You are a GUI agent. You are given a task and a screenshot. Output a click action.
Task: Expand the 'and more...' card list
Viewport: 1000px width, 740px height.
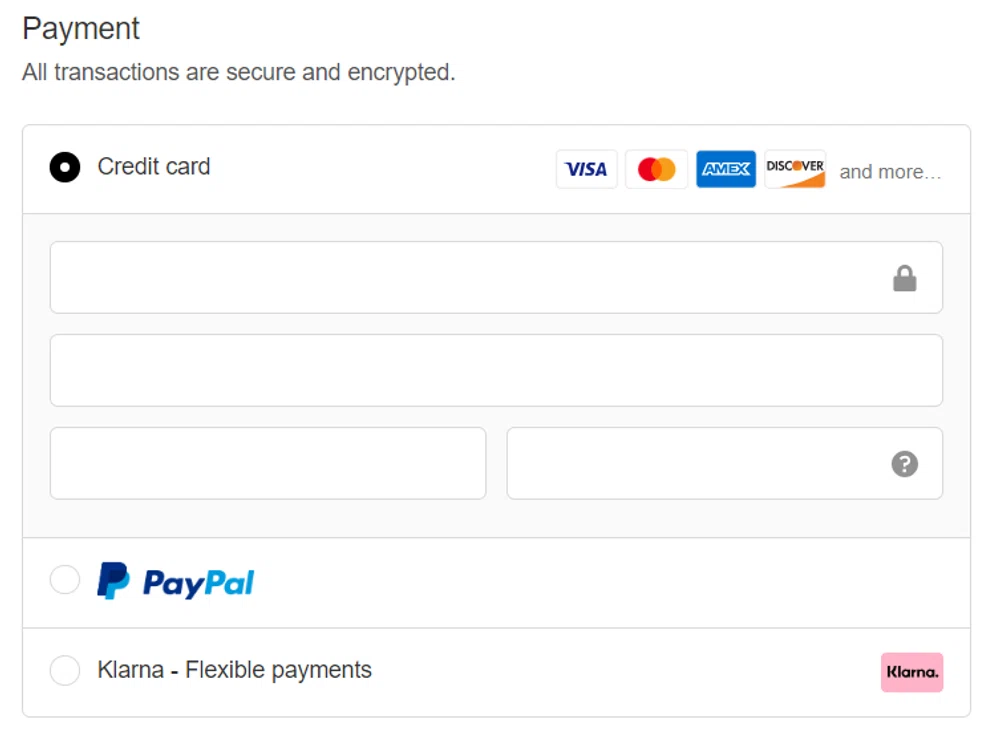891,171
